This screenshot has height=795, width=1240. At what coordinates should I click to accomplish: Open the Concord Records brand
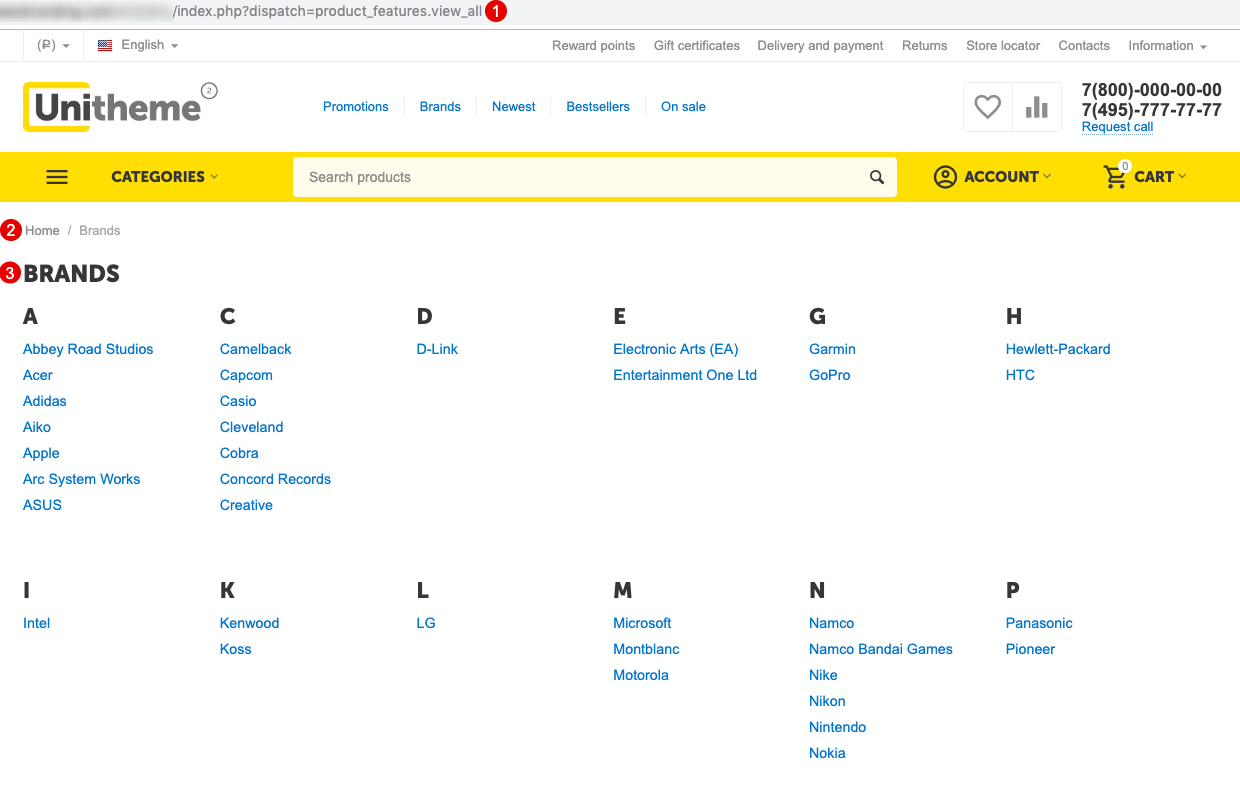tap(275, 479)
